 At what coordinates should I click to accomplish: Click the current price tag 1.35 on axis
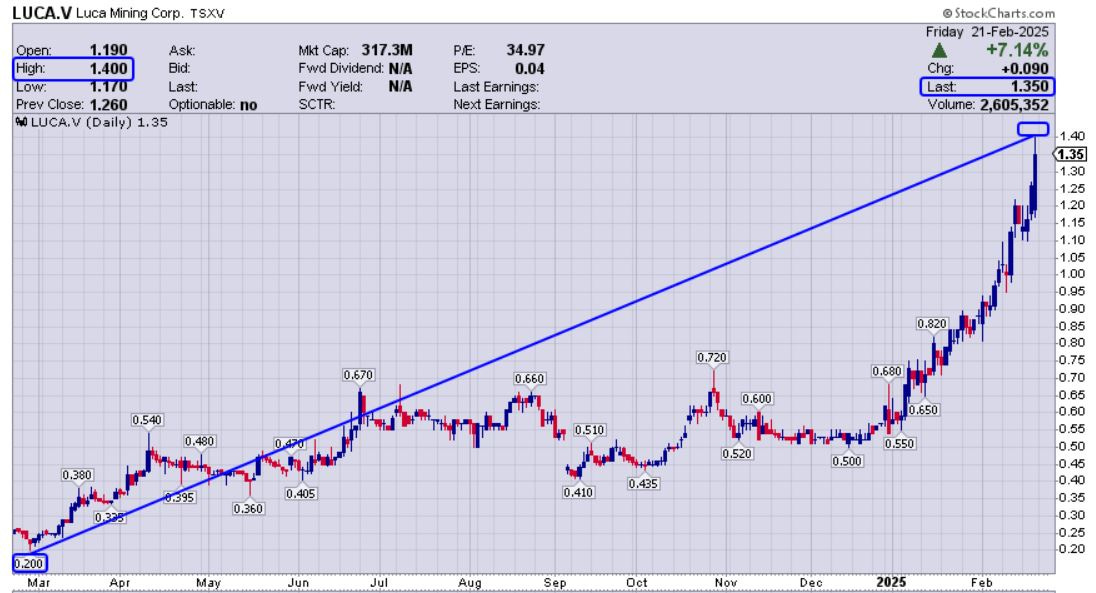1070,155
